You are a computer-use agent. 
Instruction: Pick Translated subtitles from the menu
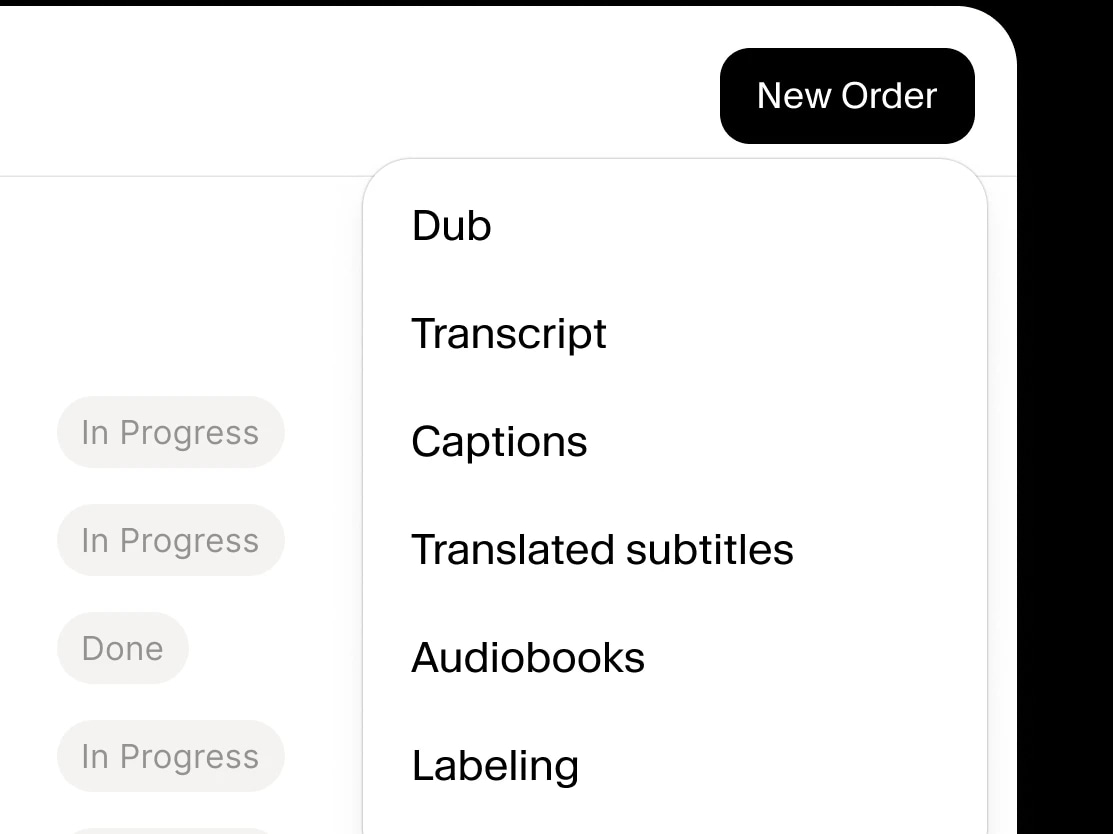pyautogui.click(x=602, y=549)
